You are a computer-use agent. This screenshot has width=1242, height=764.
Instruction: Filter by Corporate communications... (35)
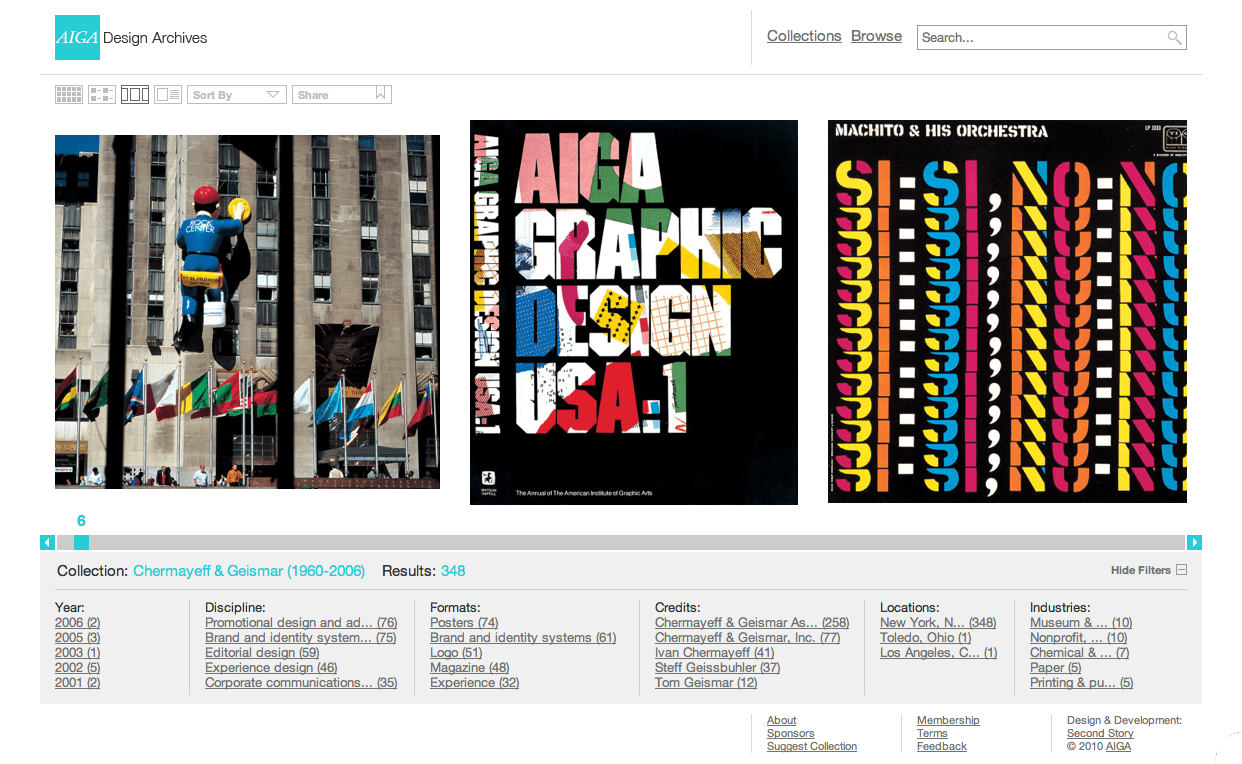(301, 683)
